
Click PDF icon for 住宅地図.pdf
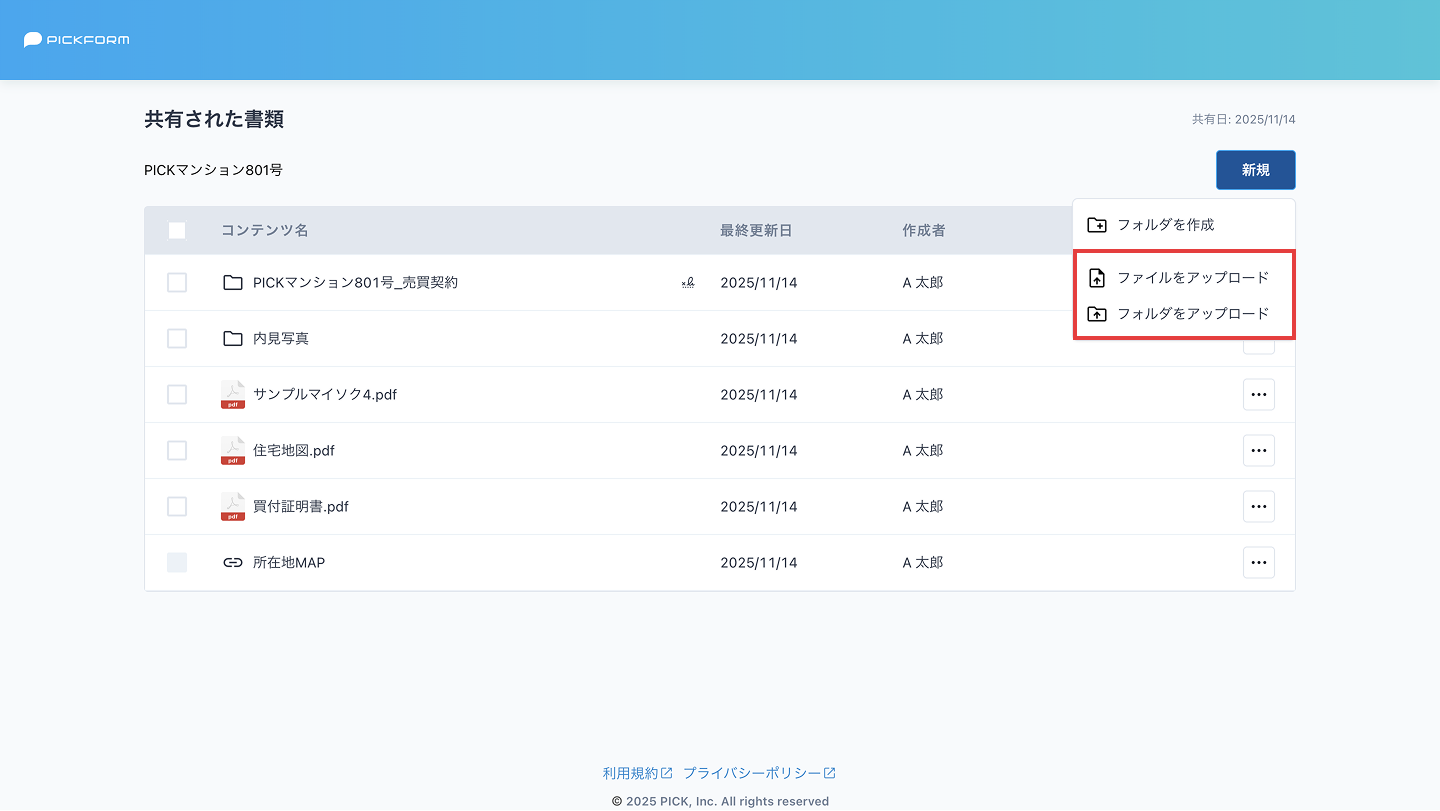[233, 451]
